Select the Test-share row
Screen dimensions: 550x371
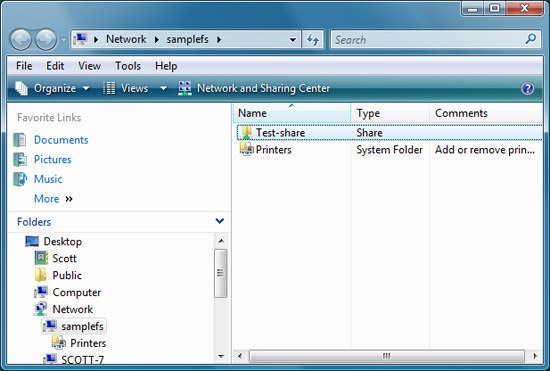click(x=389, y=133)
